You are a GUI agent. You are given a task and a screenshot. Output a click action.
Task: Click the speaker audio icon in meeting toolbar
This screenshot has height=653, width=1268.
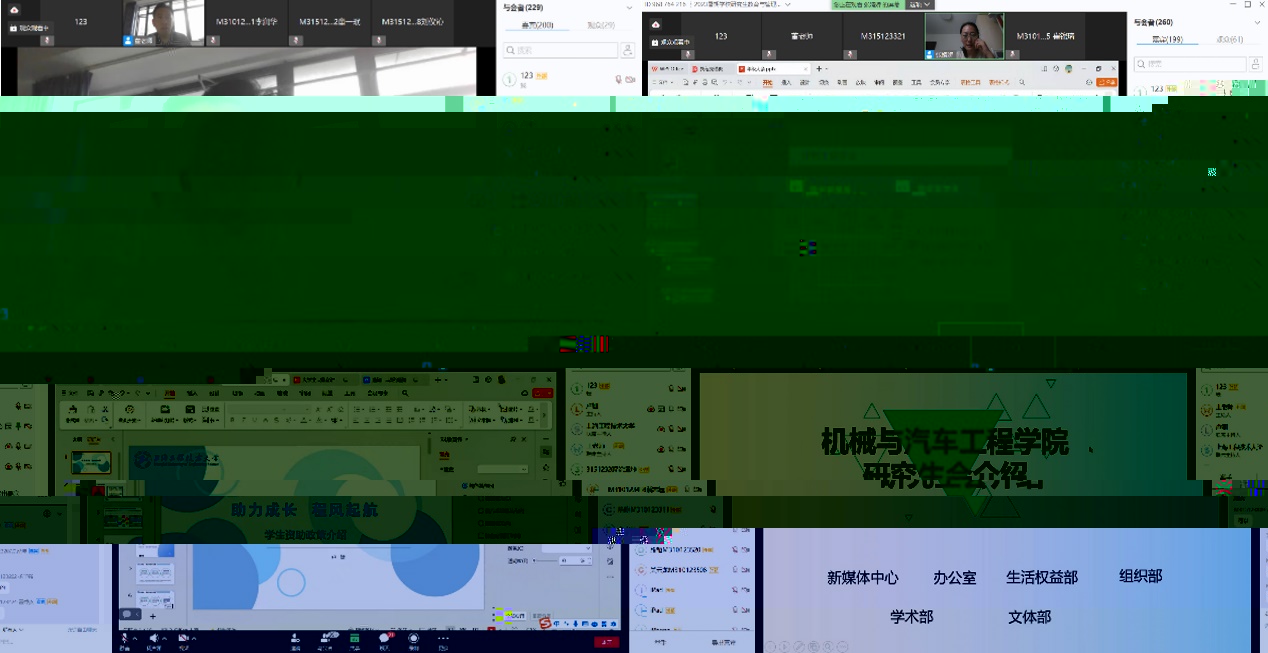click(154, 638)
